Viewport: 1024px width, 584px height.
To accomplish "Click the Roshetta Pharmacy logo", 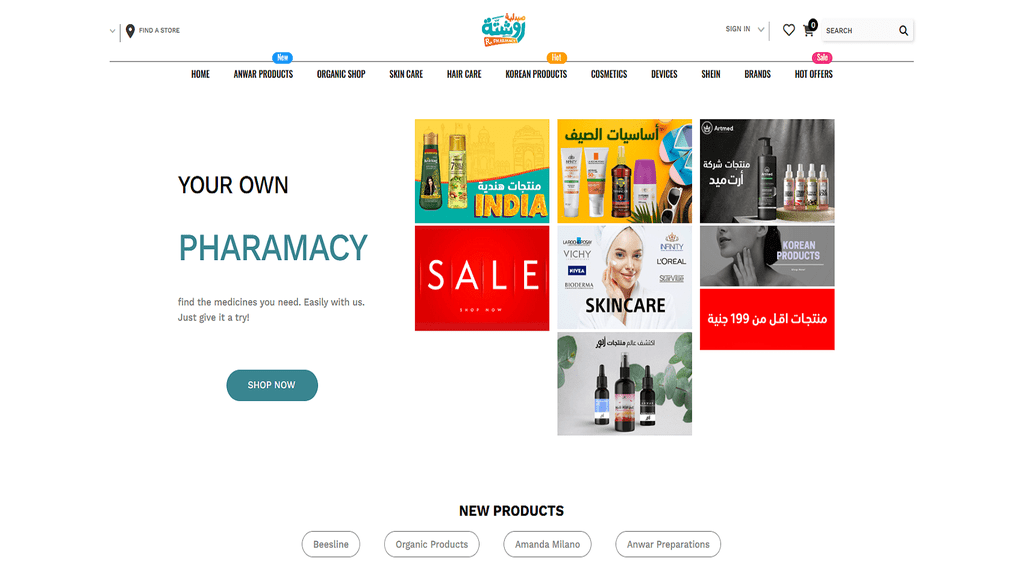I will pos(504,29).
